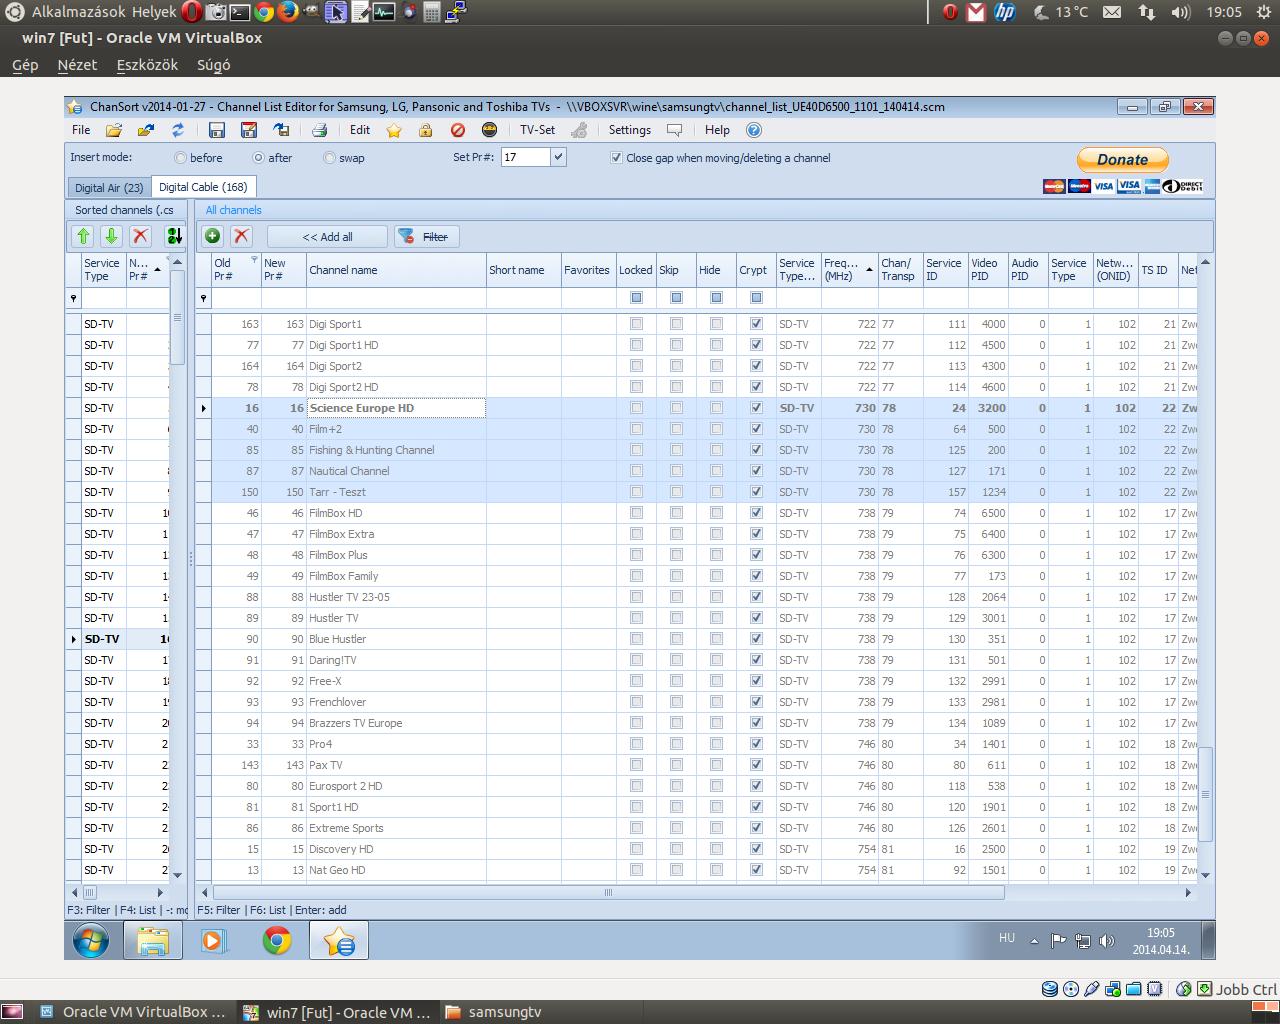This screenshot has width=1280, height=1024.
Task: Click the save floppy disk icon
Action: click(x=217, y=130)
